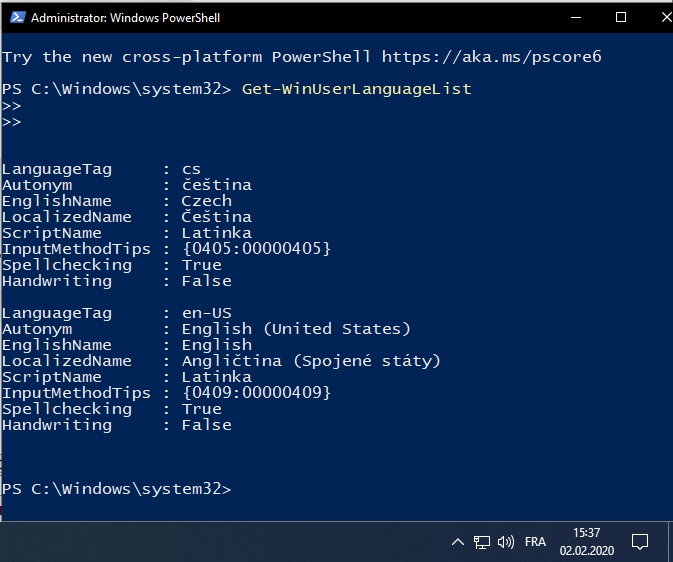Show hidden tray icons chevron

(x=458, y=542)
